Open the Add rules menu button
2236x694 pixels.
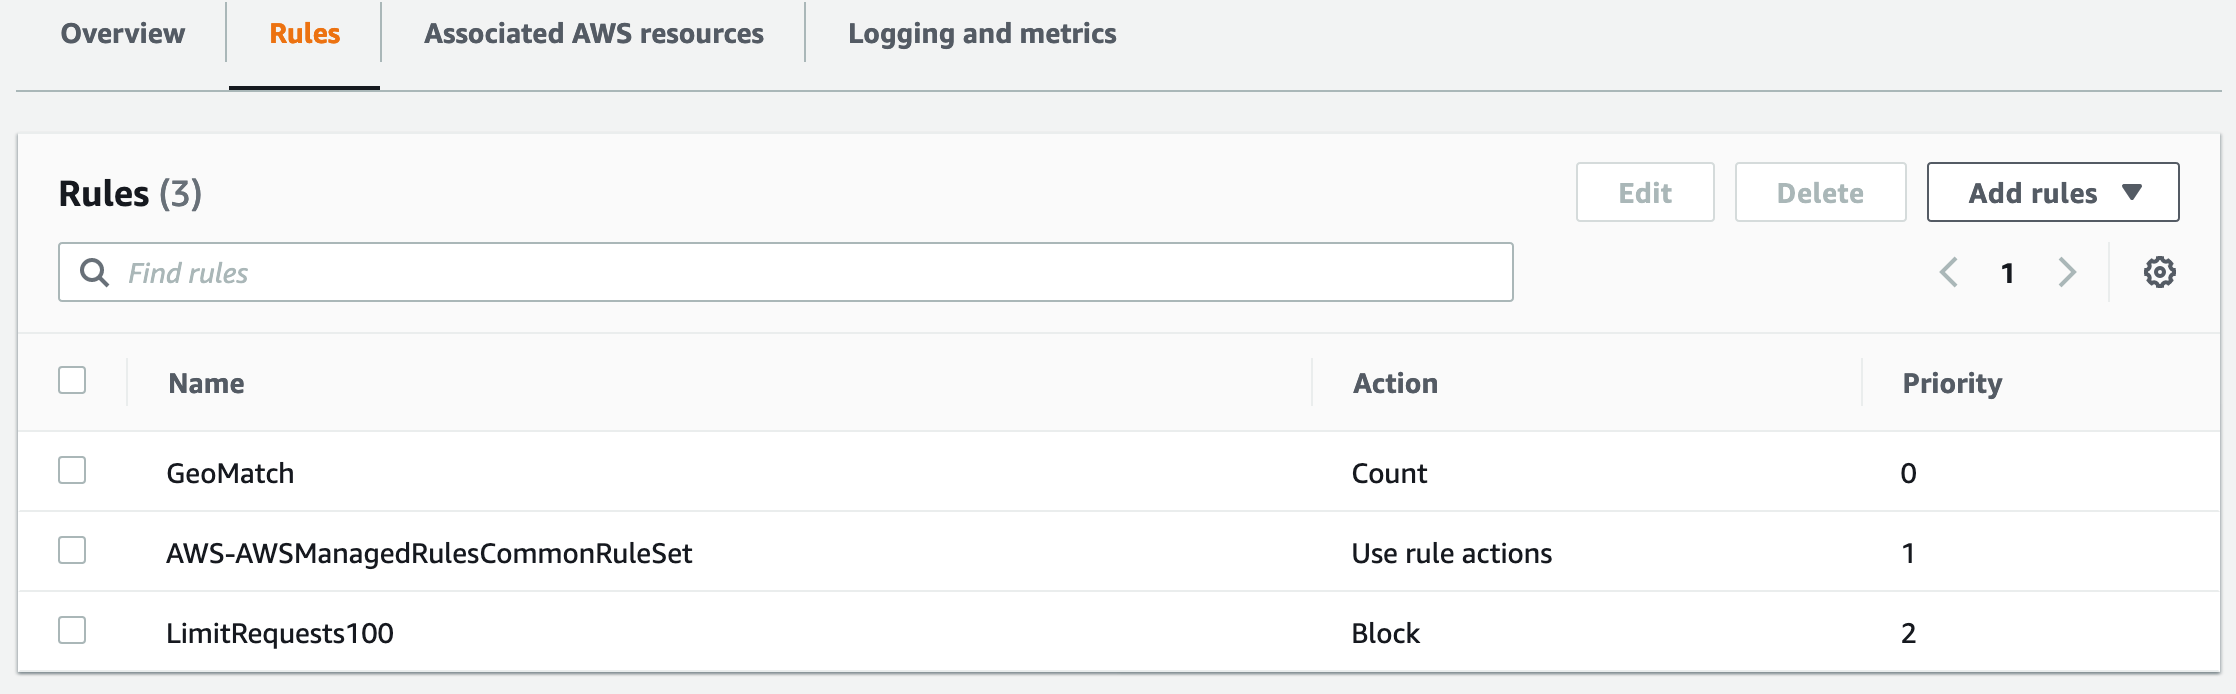coord(2053,192)
